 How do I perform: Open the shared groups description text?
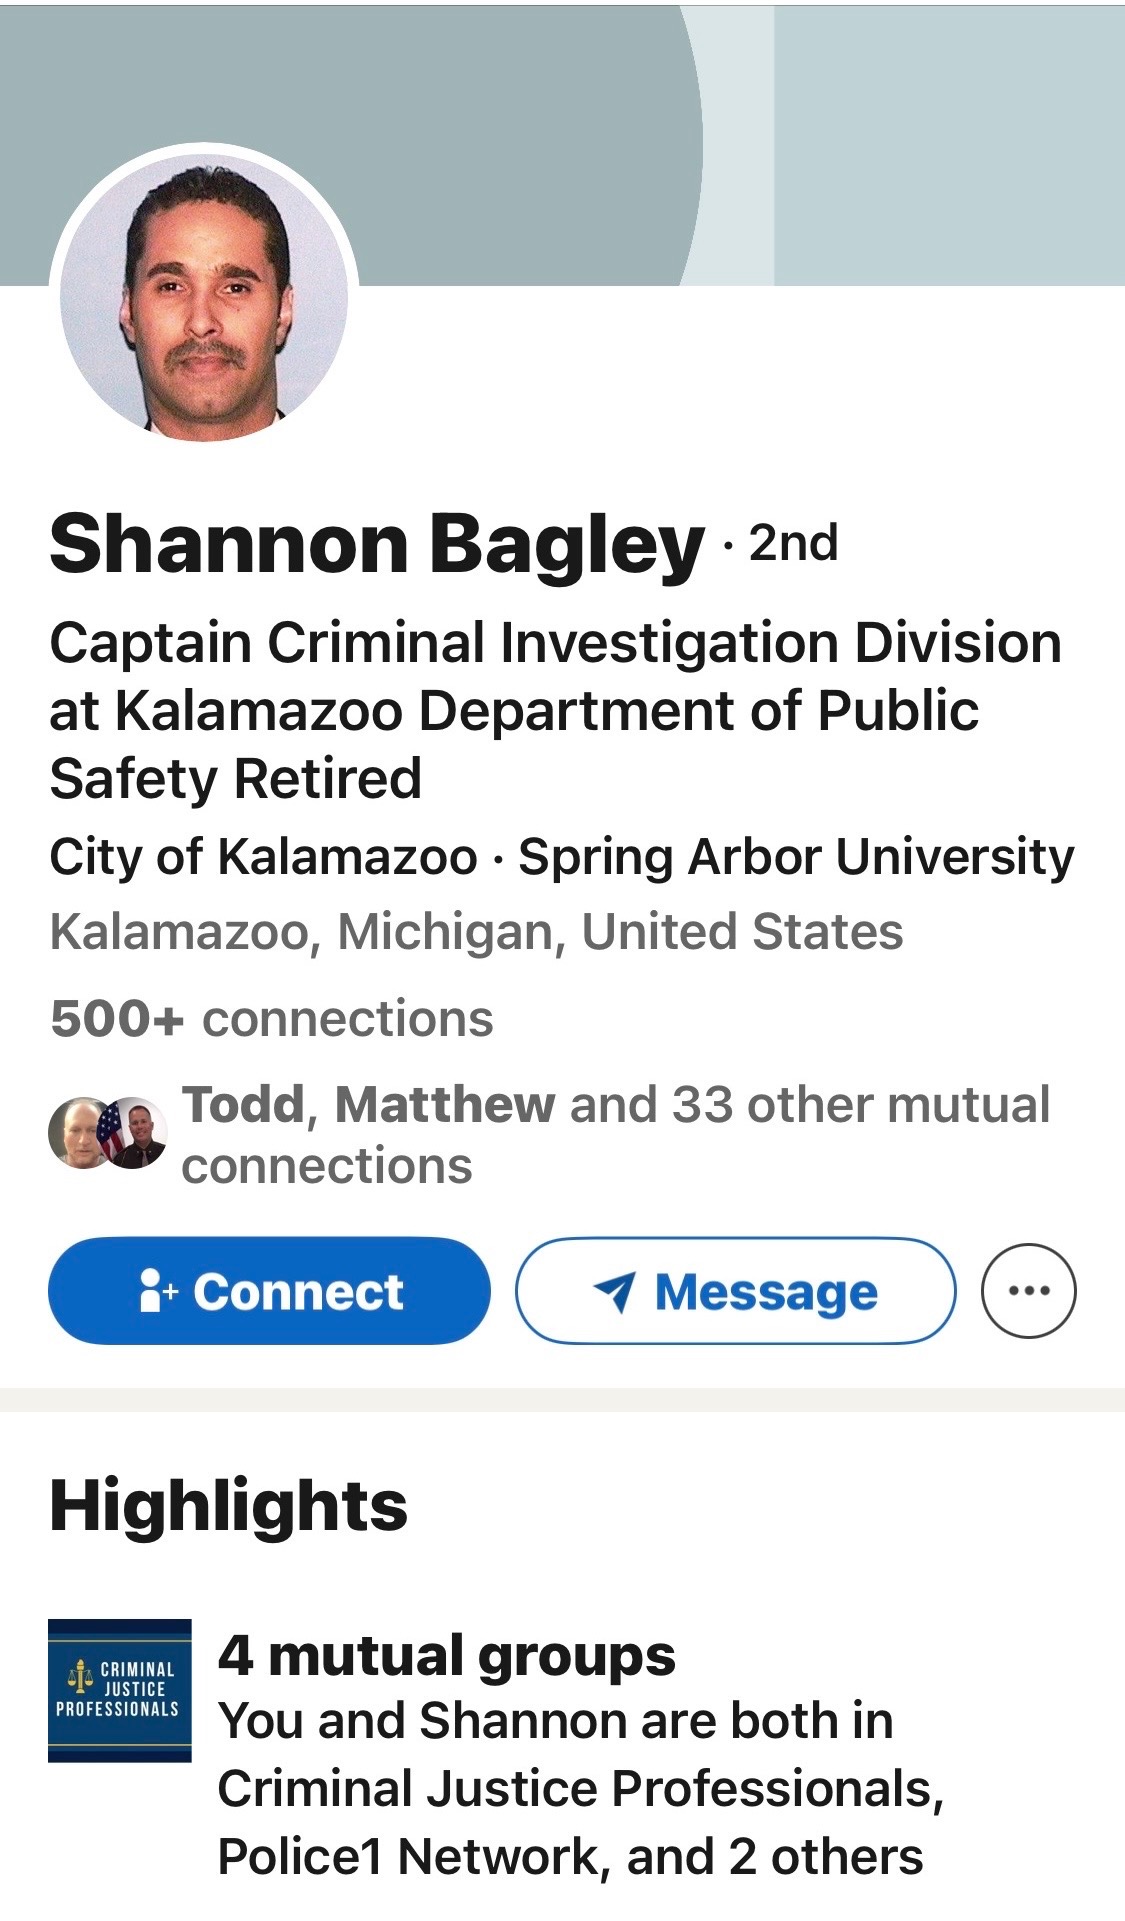pos(580,1789)
